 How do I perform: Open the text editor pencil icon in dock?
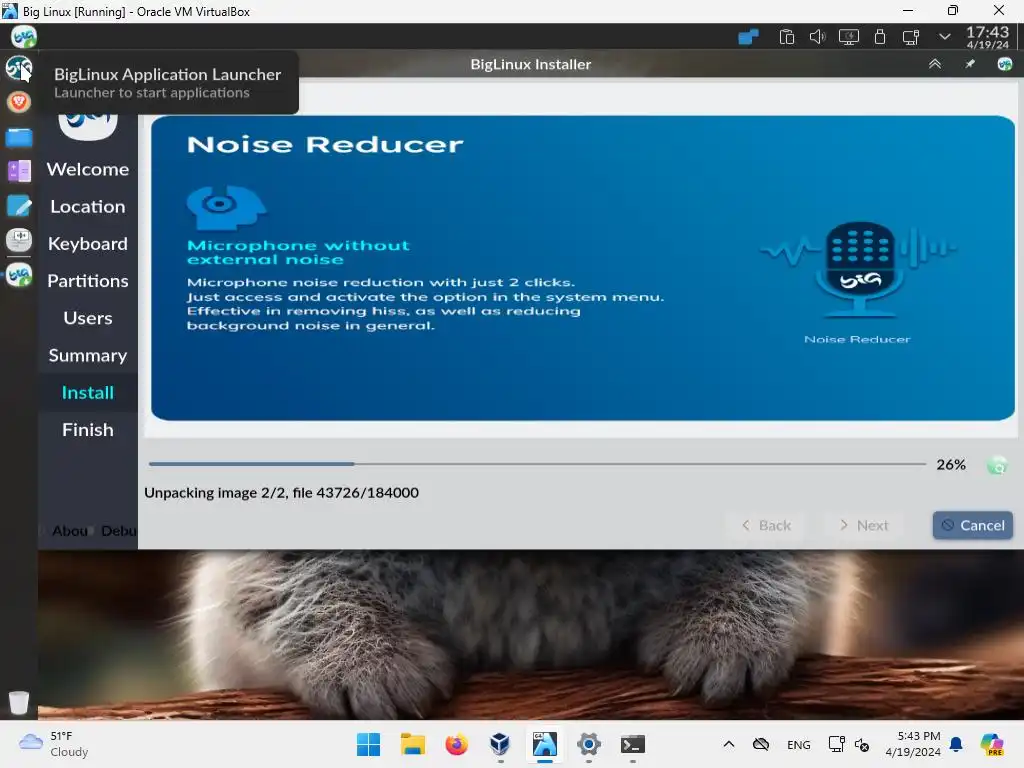(x=18, y=206)
